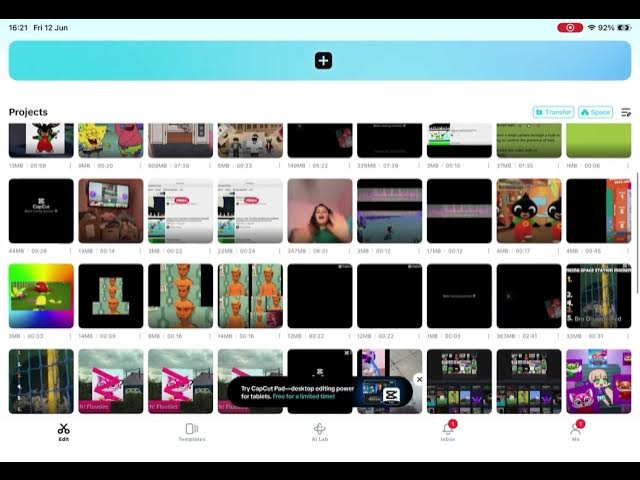Open more options for 9MB 00:20 project
640x480 pixels.
pos(140,166)
